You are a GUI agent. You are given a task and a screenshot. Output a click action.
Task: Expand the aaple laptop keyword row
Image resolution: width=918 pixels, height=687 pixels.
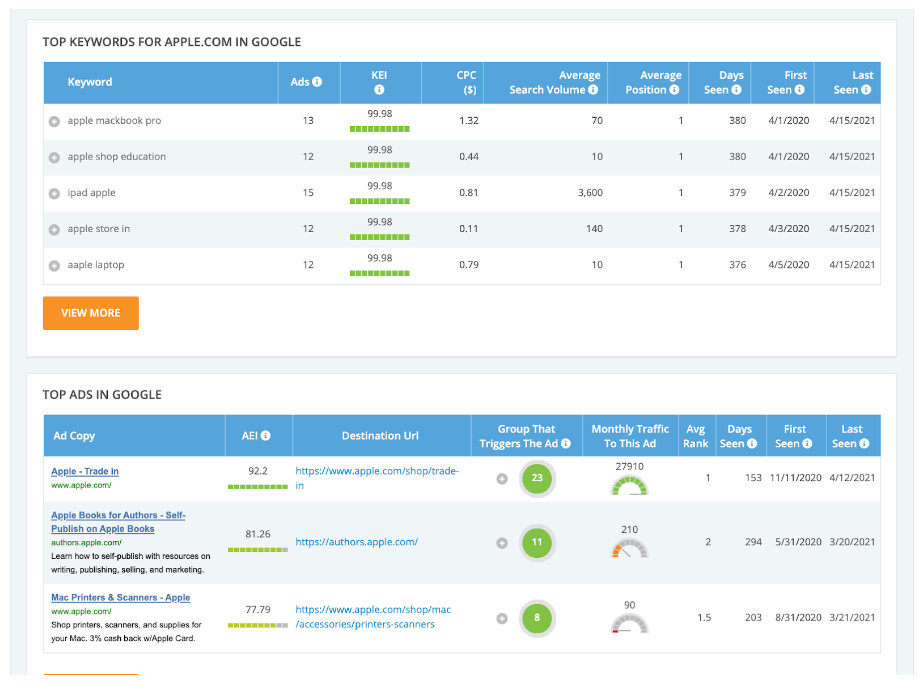(x=54, y=265)
